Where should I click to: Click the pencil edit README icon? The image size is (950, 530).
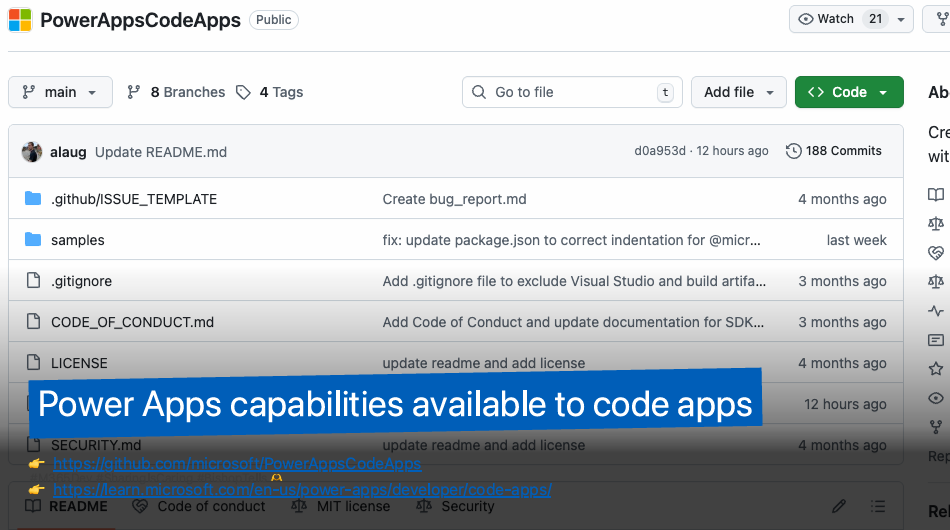point(839,506)
